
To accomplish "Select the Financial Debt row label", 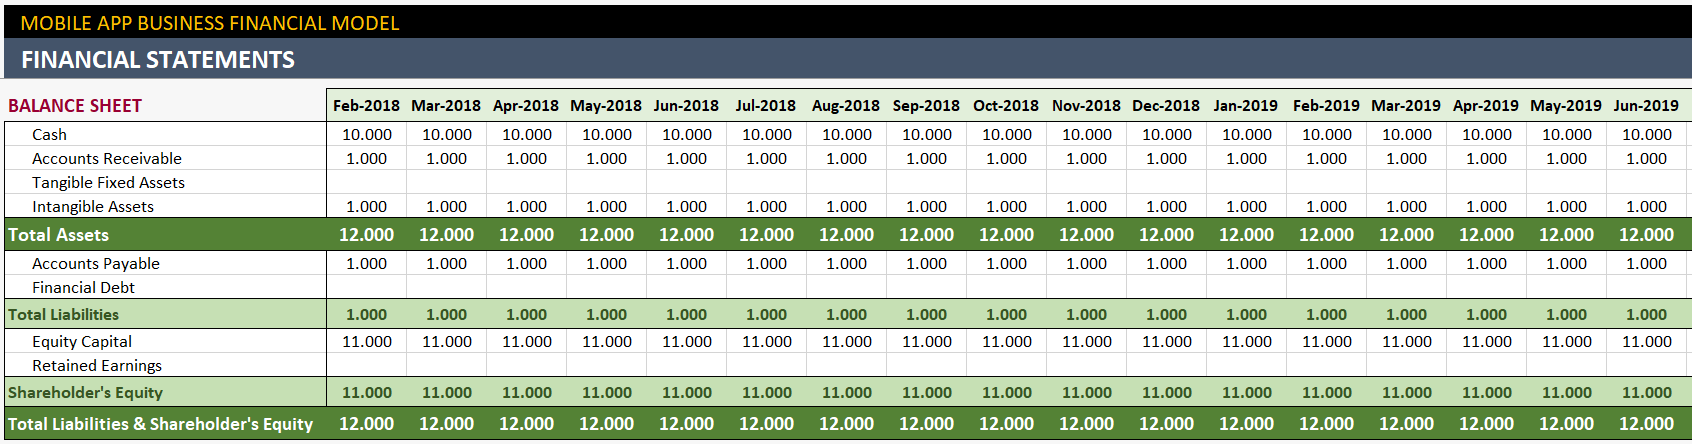I will pos(83,287).
